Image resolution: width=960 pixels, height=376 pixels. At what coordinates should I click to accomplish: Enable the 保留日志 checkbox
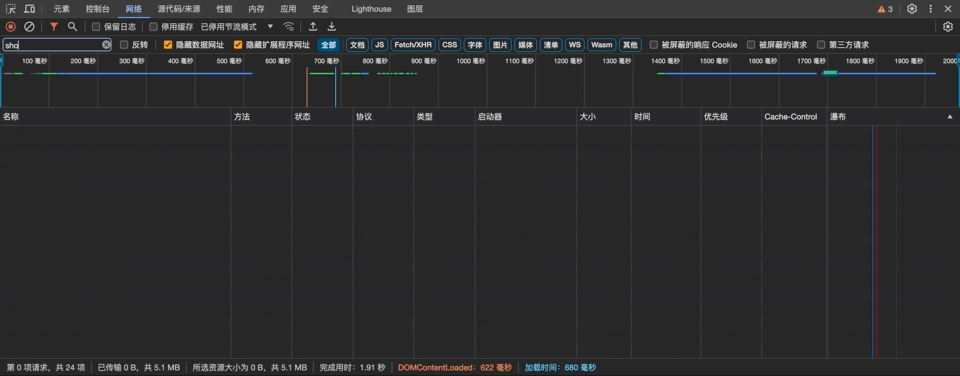point(96,27)
